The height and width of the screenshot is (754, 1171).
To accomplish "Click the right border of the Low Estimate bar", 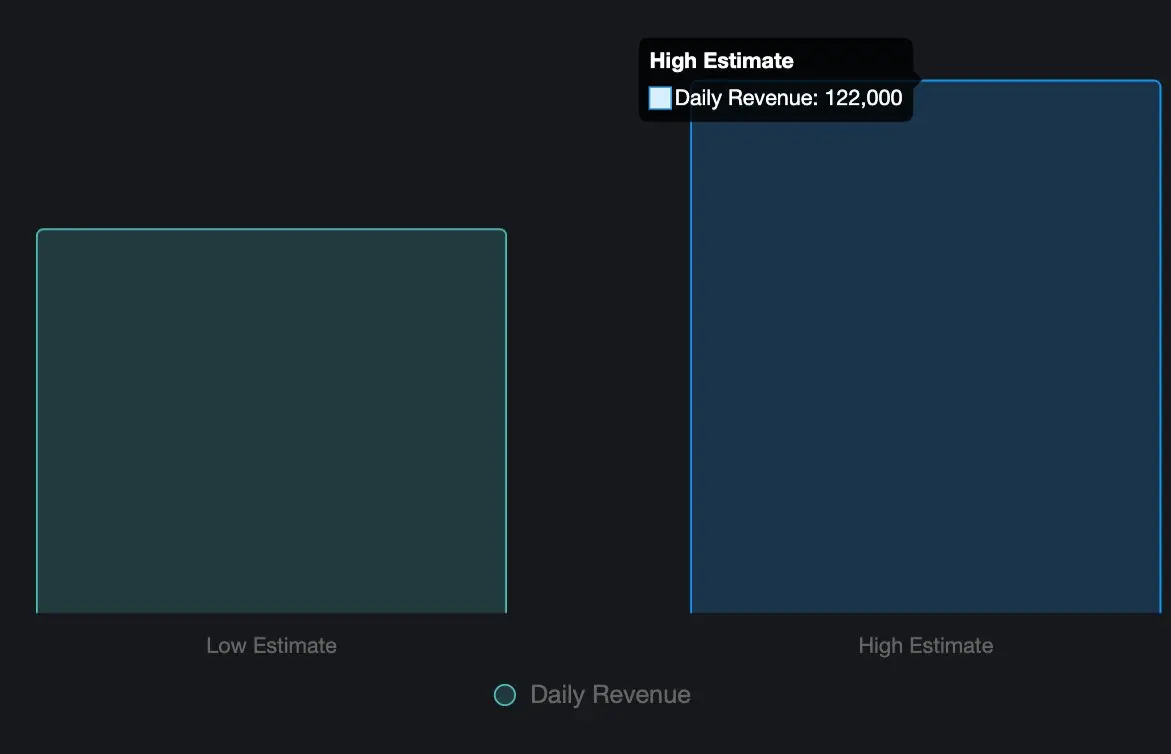I will click(506, 420).
